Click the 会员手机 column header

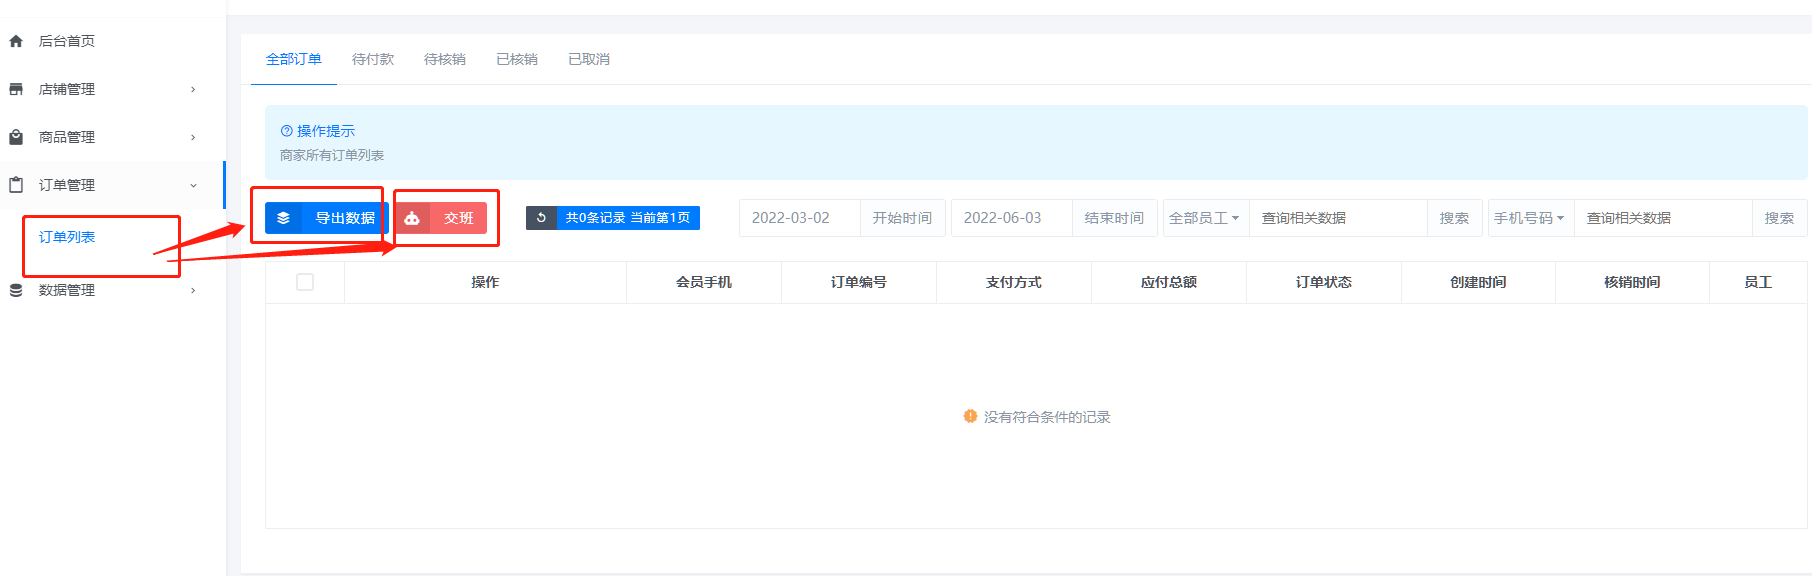[704, 282]
